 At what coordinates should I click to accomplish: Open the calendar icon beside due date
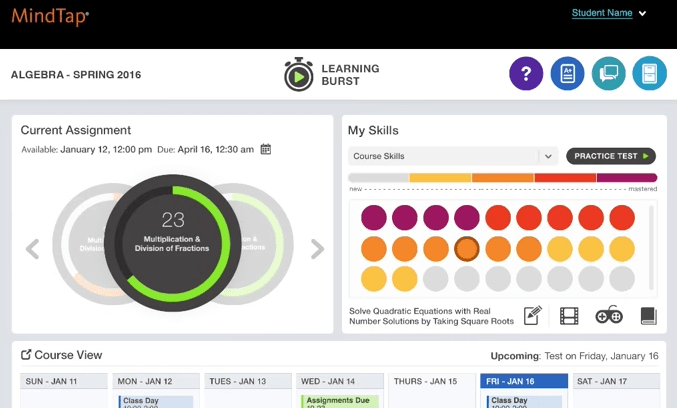point(266,149)
